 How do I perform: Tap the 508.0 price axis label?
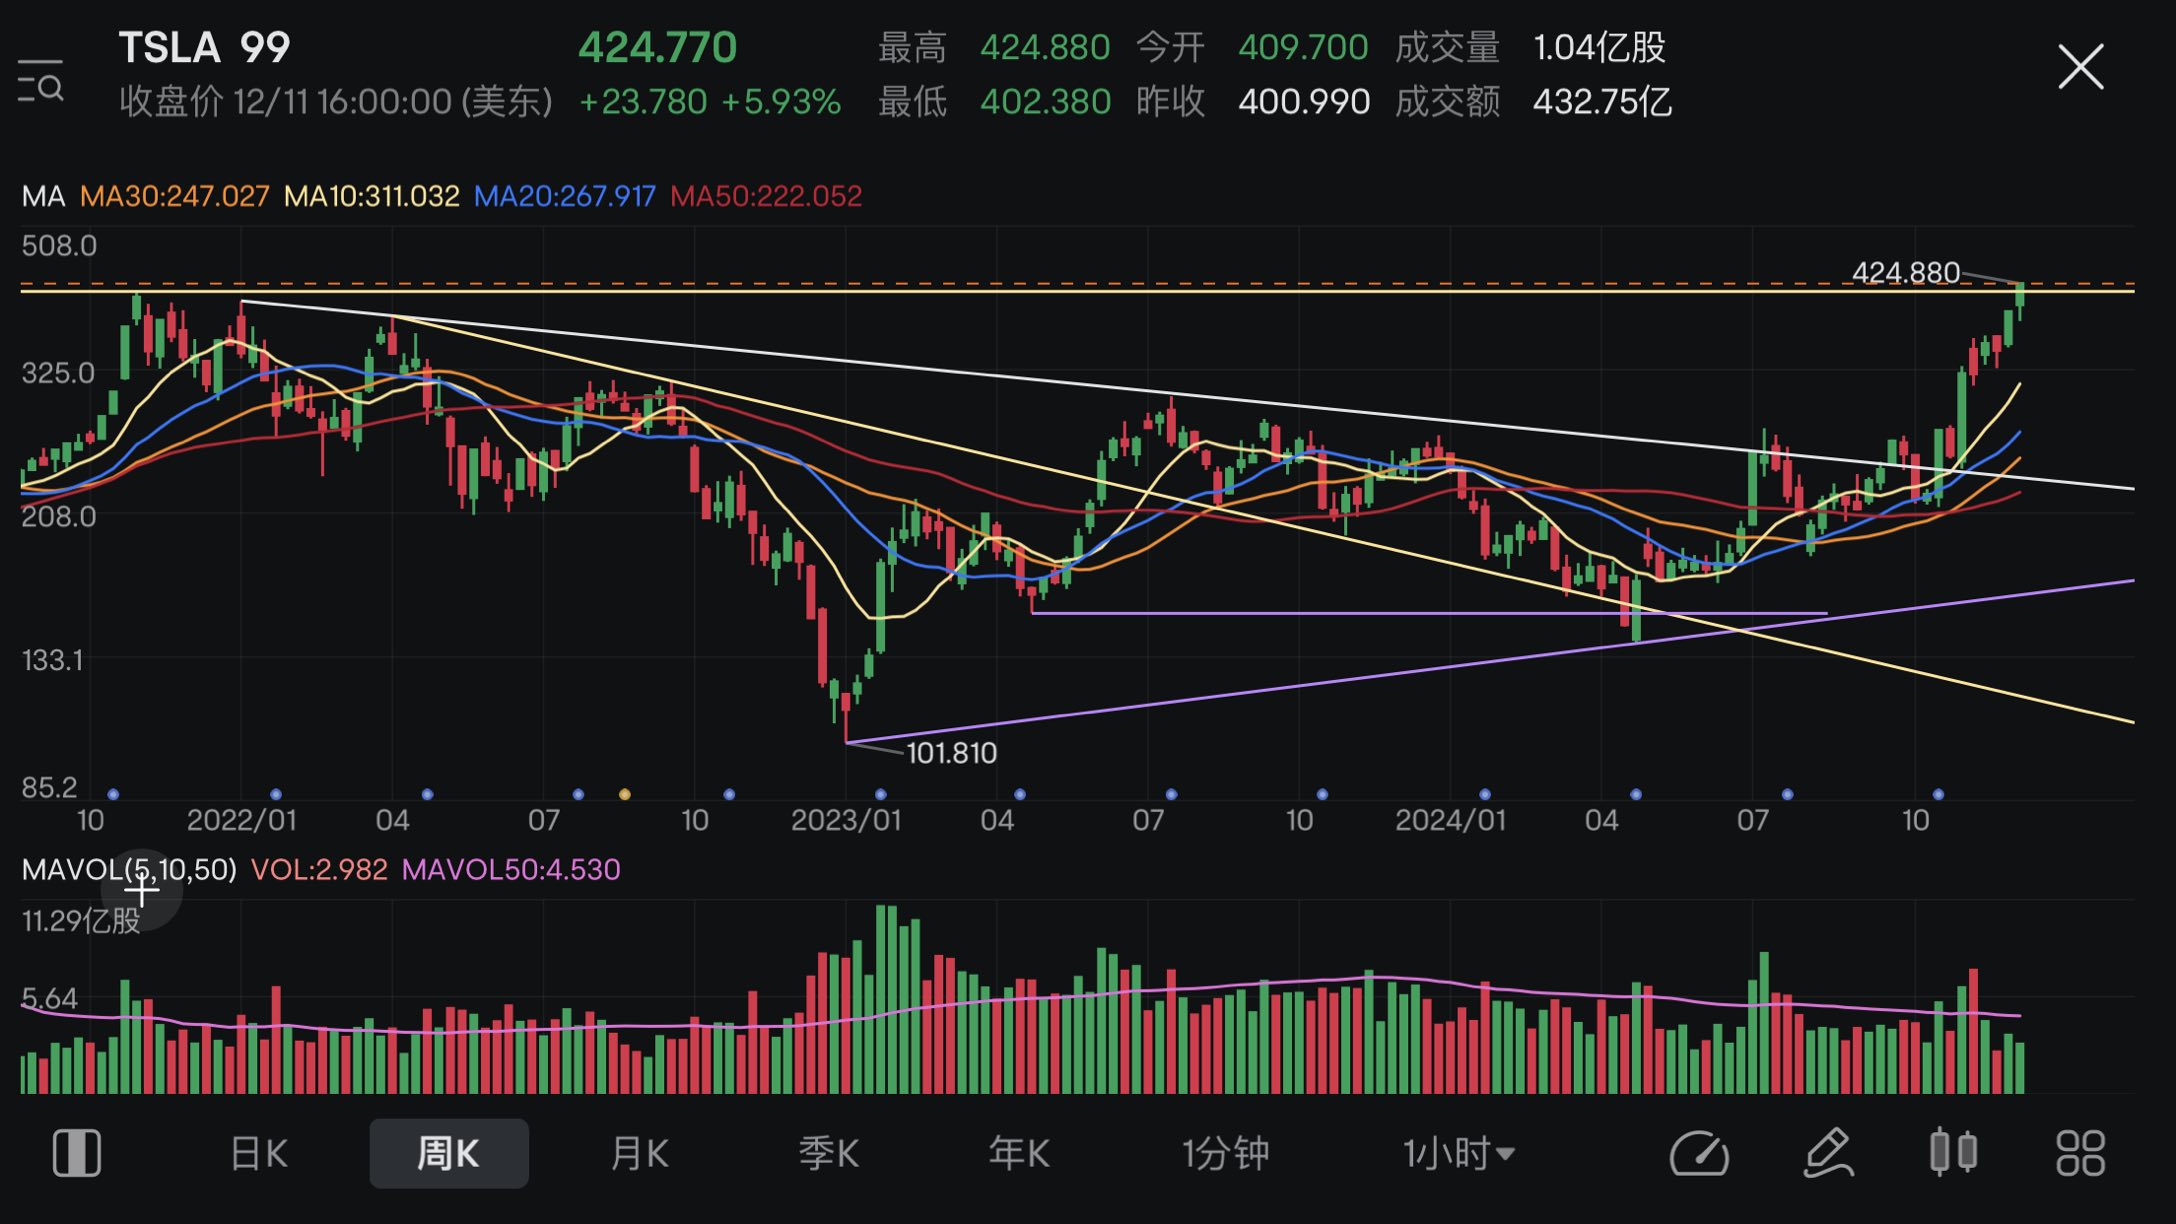[x=59, y=246]
